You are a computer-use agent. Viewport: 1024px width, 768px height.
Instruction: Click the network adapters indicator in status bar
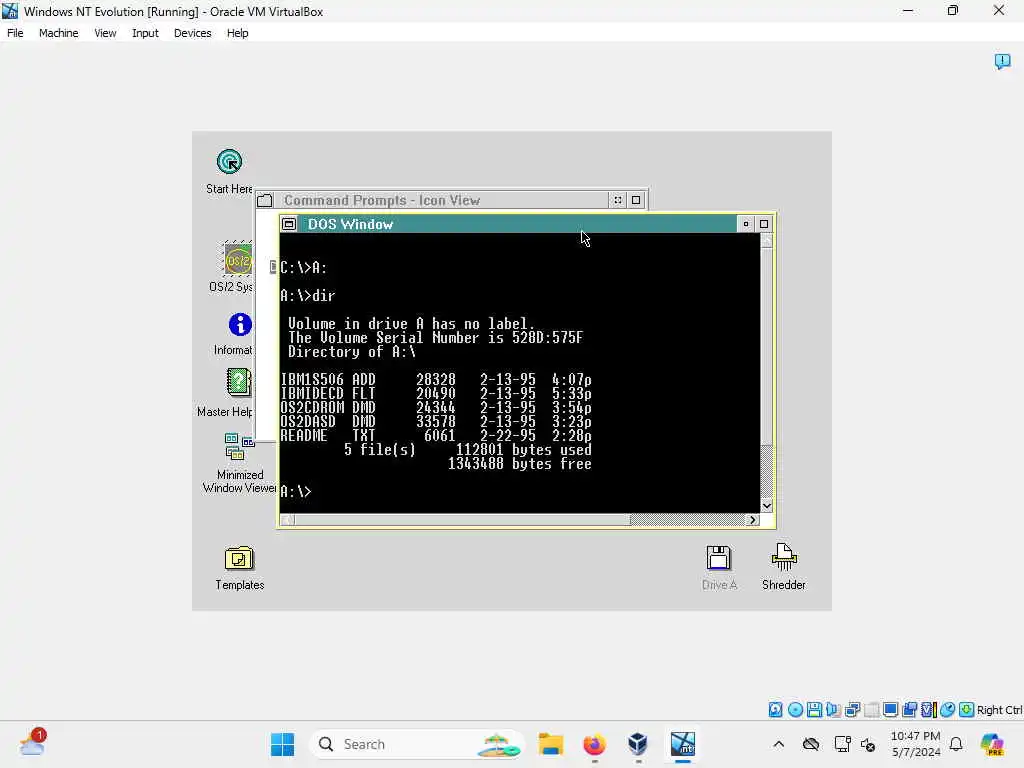tap(852, 710)
